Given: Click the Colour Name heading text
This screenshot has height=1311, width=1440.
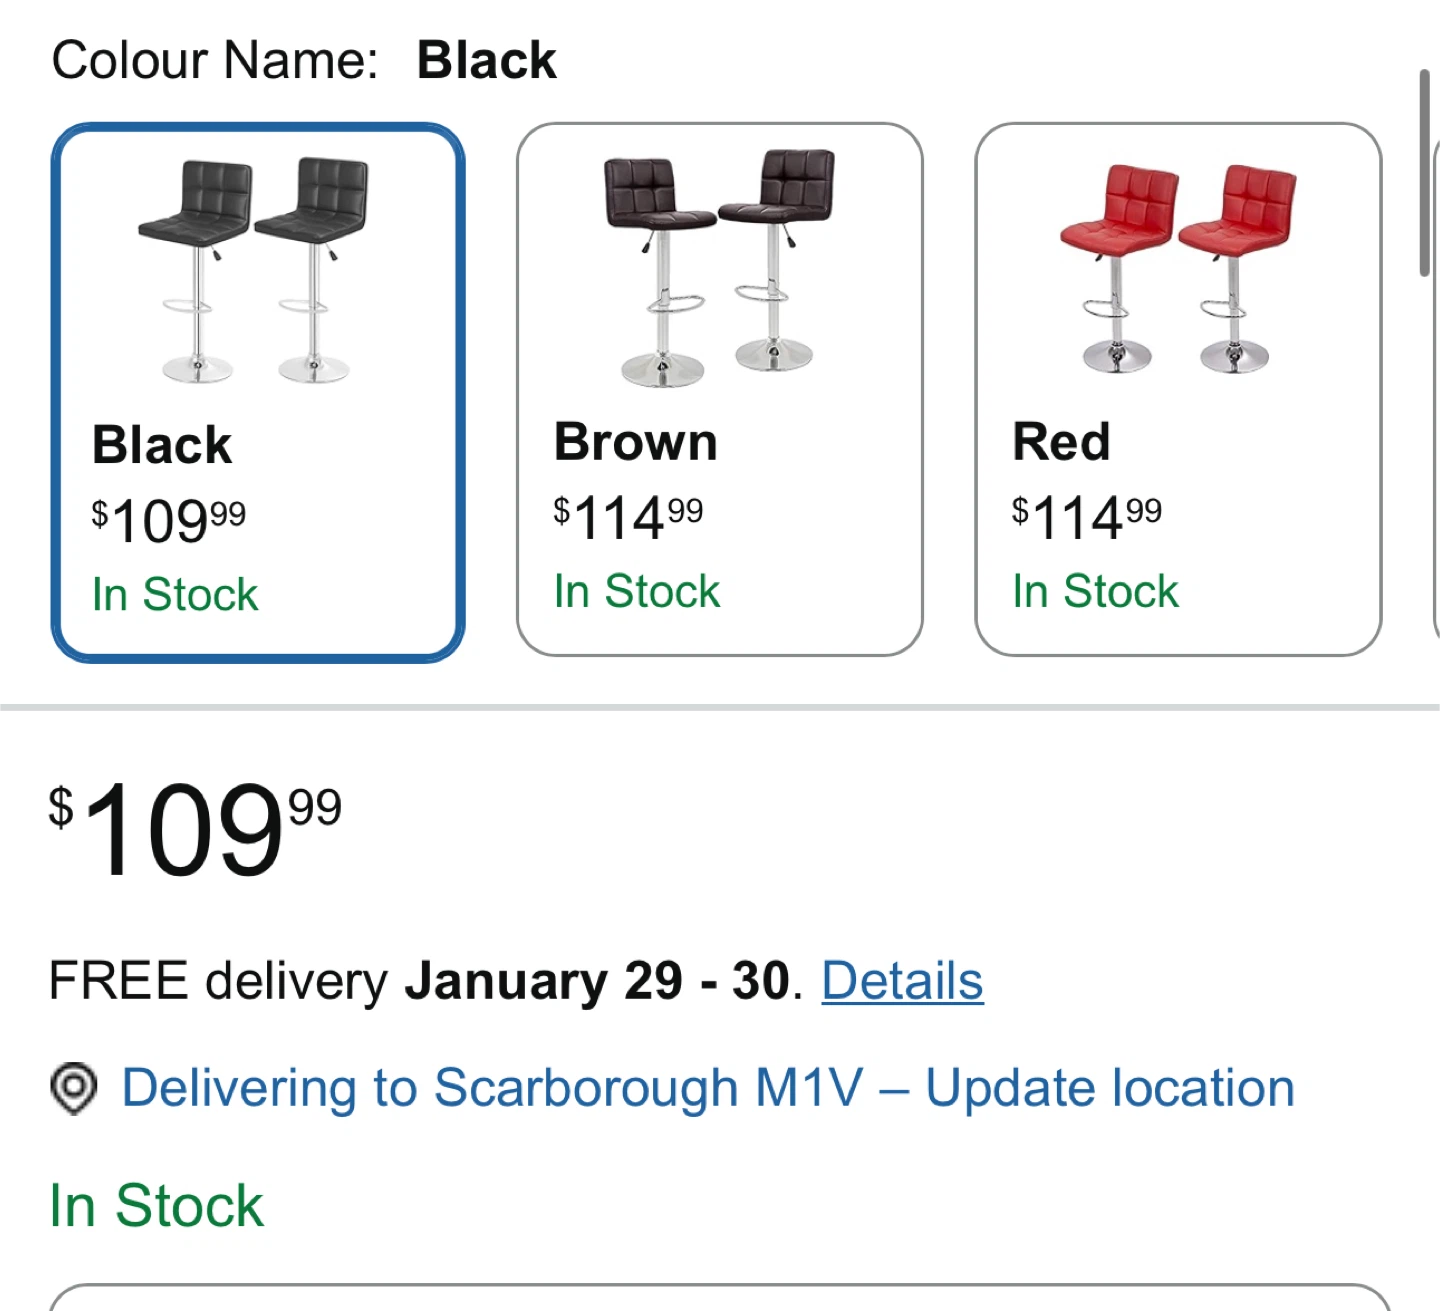Looking at the screenshot, I should tap(215, 60).
